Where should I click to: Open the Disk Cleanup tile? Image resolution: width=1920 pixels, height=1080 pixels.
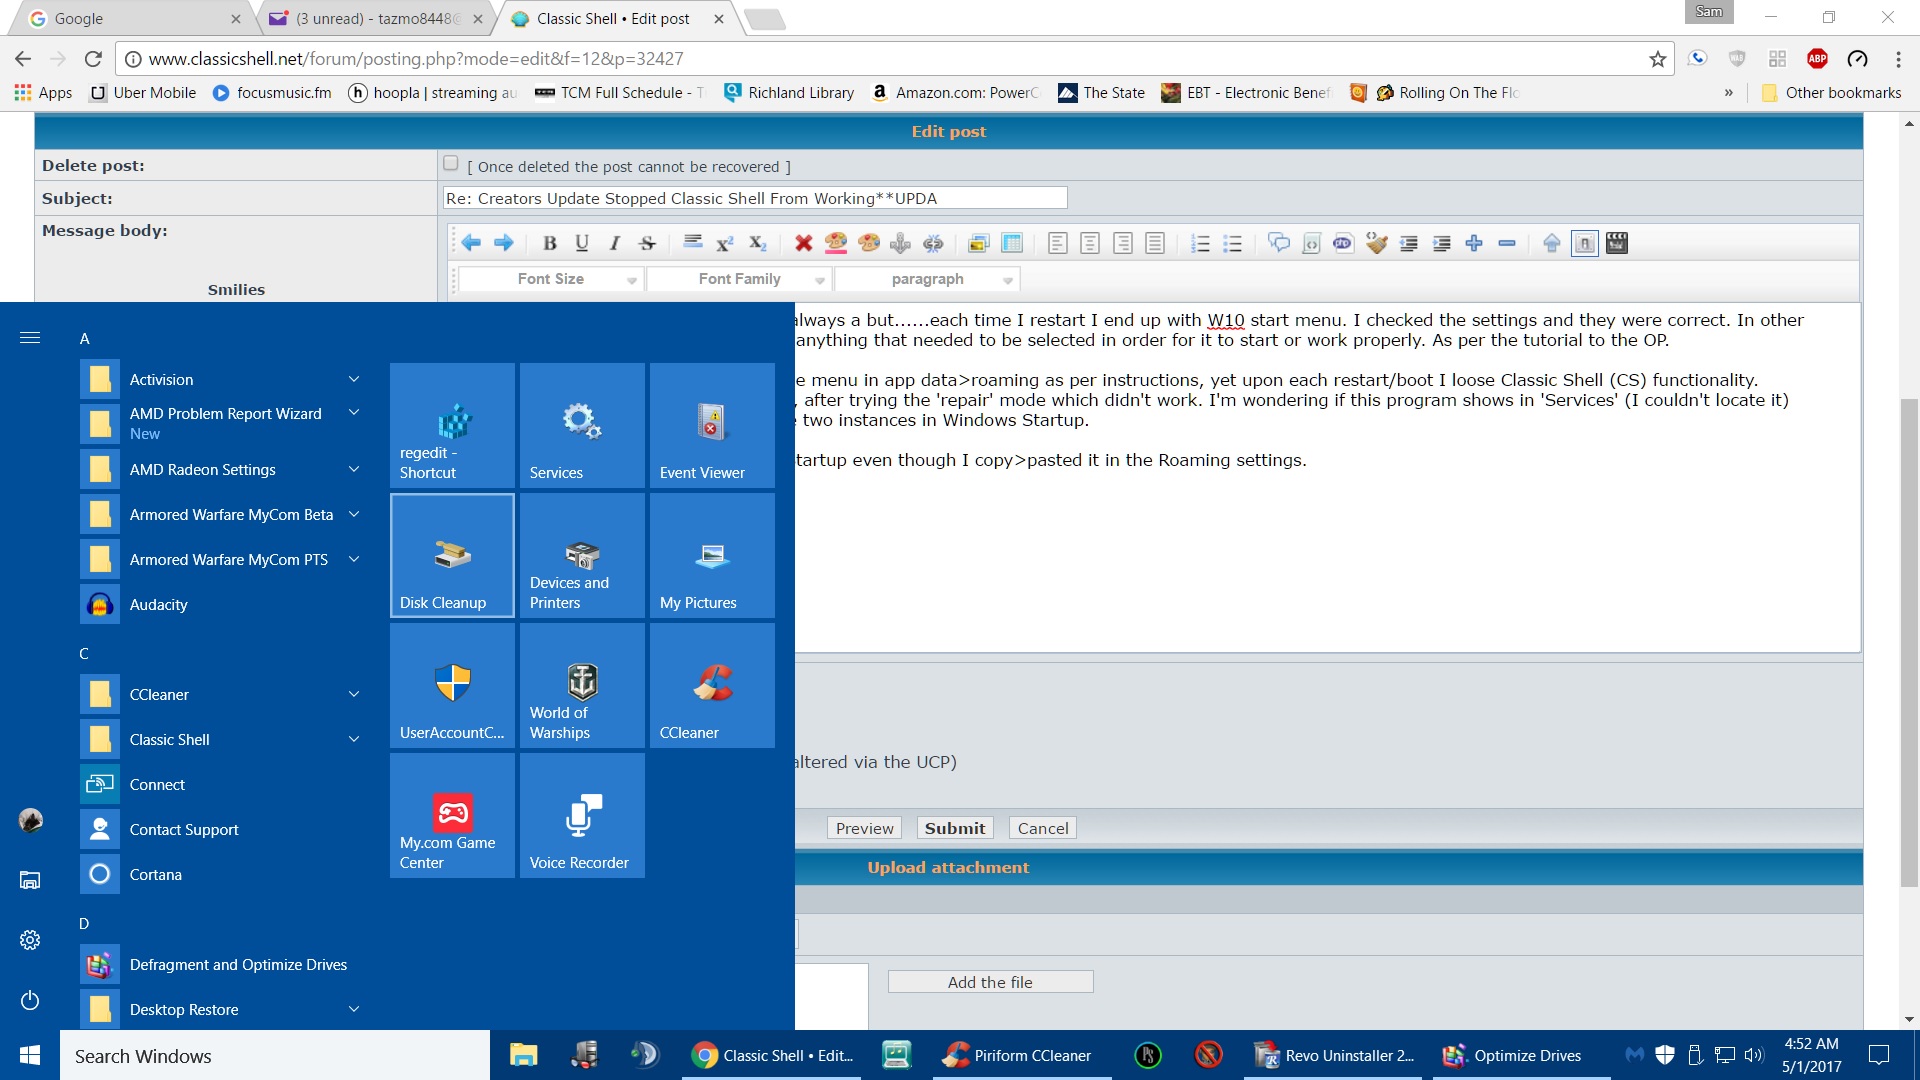pyautogui.click(x=452, y=555)
